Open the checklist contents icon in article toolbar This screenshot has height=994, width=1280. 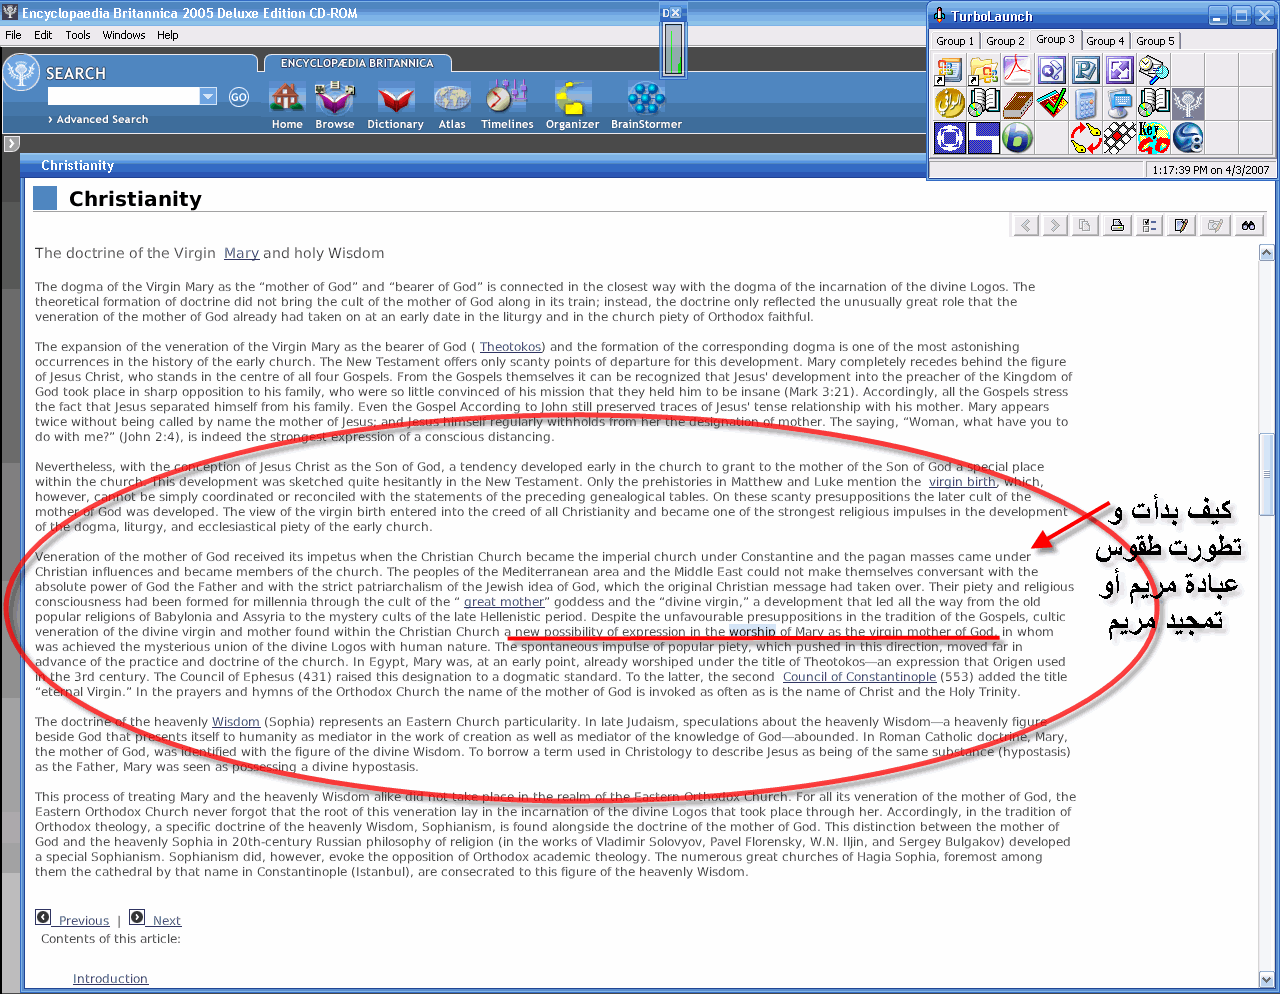click(1149, 225)
